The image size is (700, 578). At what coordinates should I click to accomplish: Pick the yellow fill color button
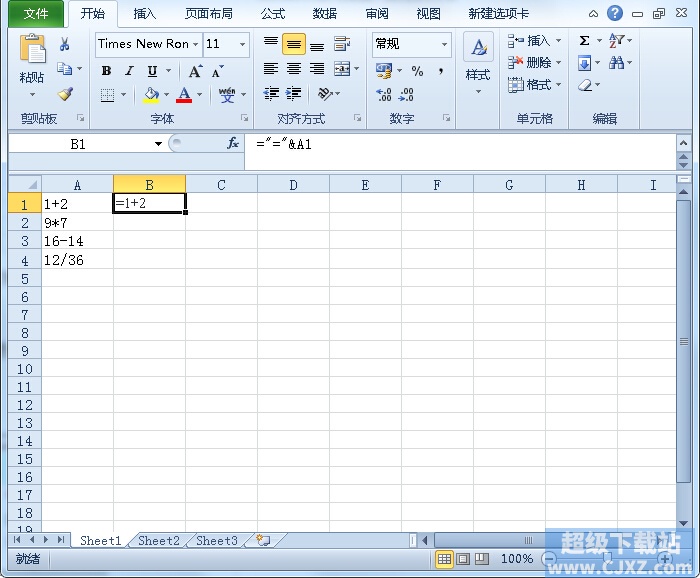tap(151, 95)
